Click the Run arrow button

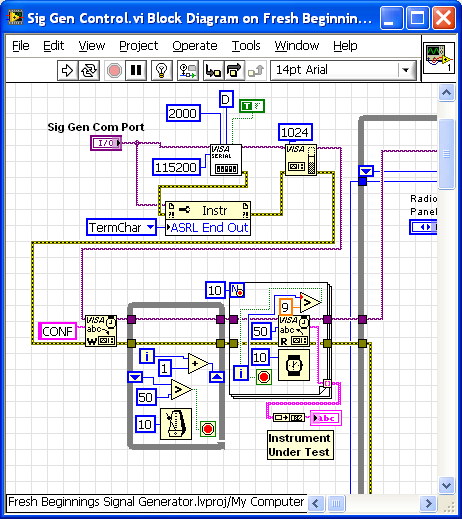pyautogui.click(x=68, y=70)
